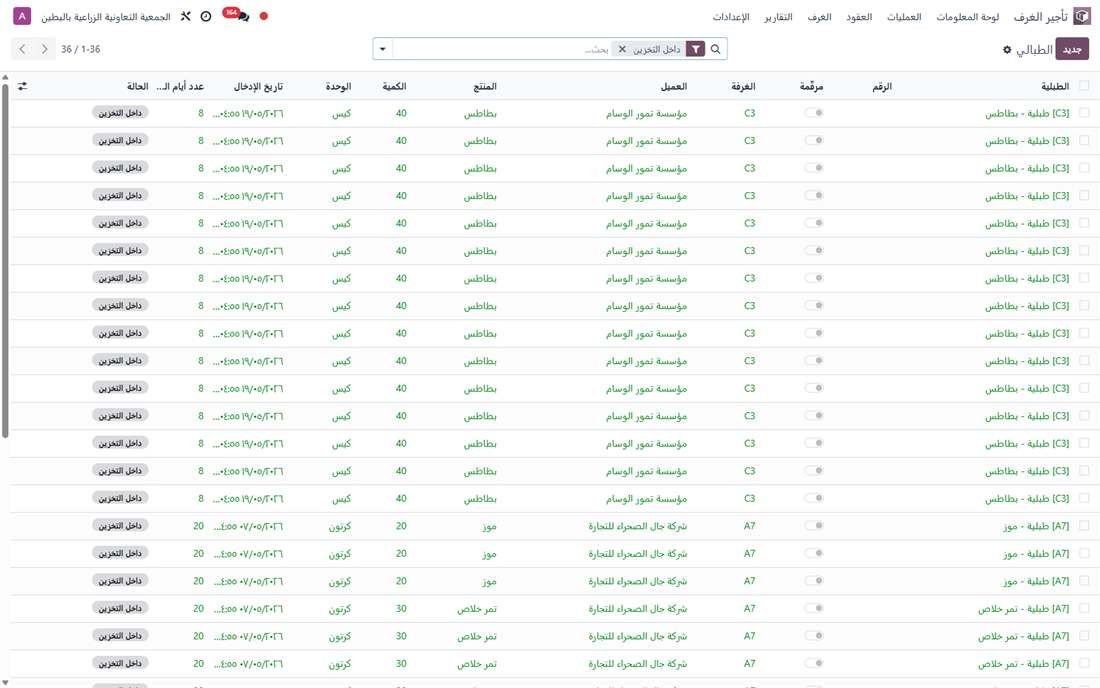
Task: Sort by the العميل column header
Action: pyautogui.click(x=673, y=86)
